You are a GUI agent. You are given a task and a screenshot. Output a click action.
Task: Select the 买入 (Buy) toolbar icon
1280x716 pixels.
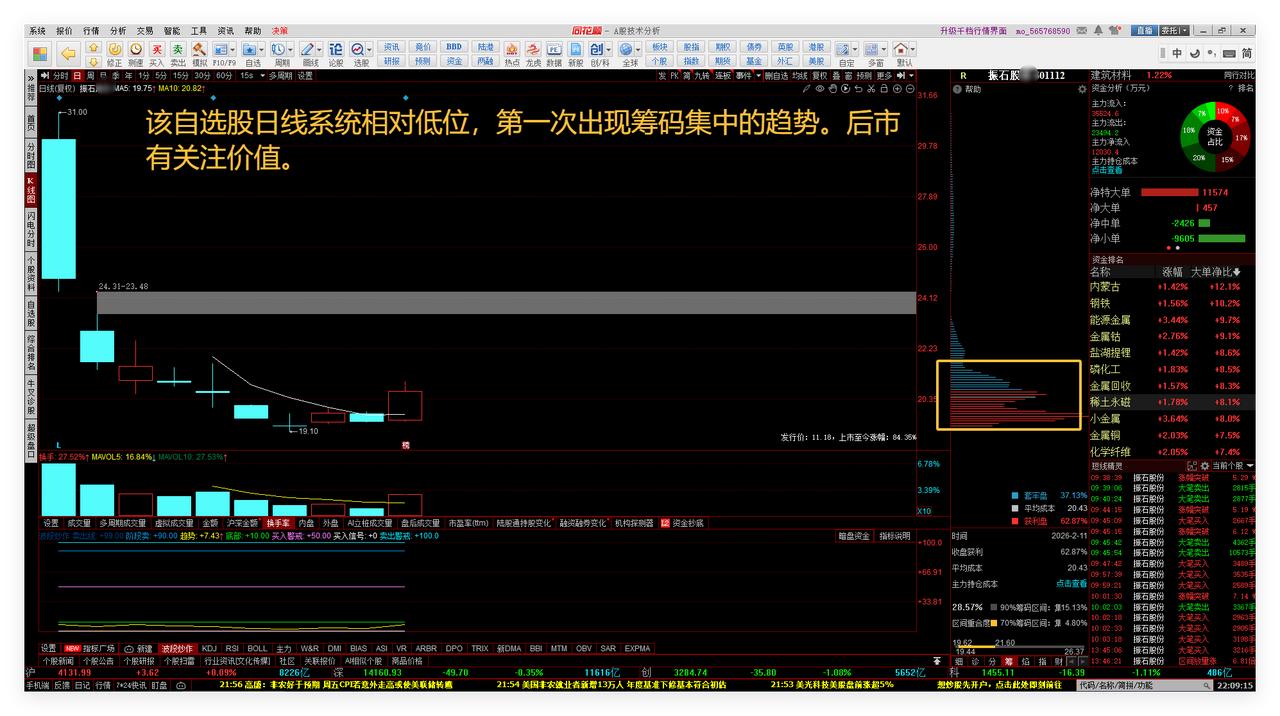[x=158, y=47]
